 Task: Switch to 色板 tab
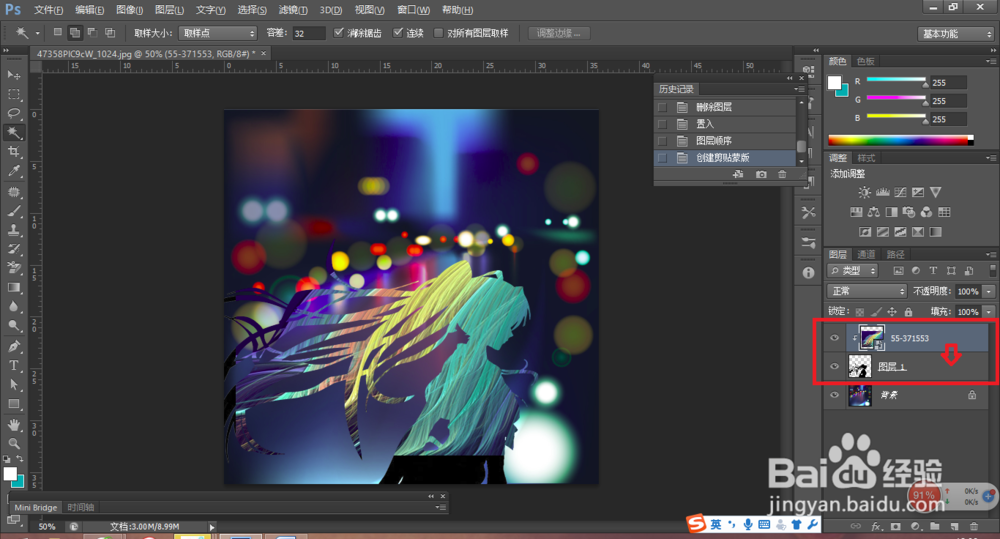point(865,61)
